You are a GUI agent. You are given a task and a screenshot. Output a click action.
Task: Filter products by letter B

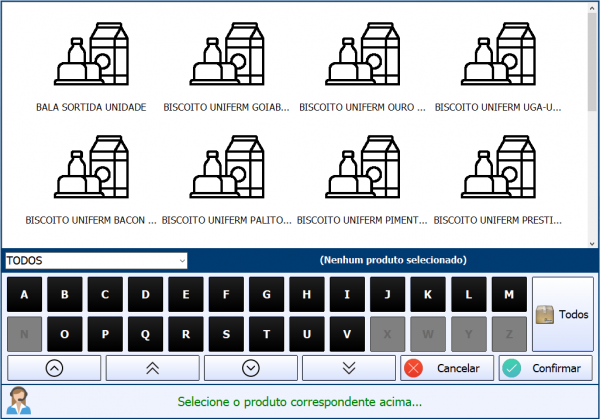[65, 295]
